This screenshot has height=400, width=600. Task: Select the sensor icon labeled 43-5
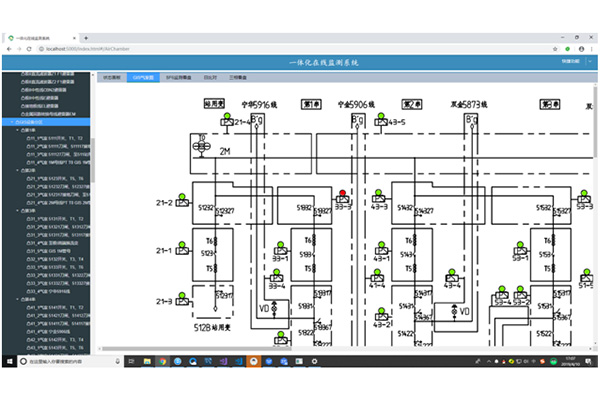tap(378, 122)
